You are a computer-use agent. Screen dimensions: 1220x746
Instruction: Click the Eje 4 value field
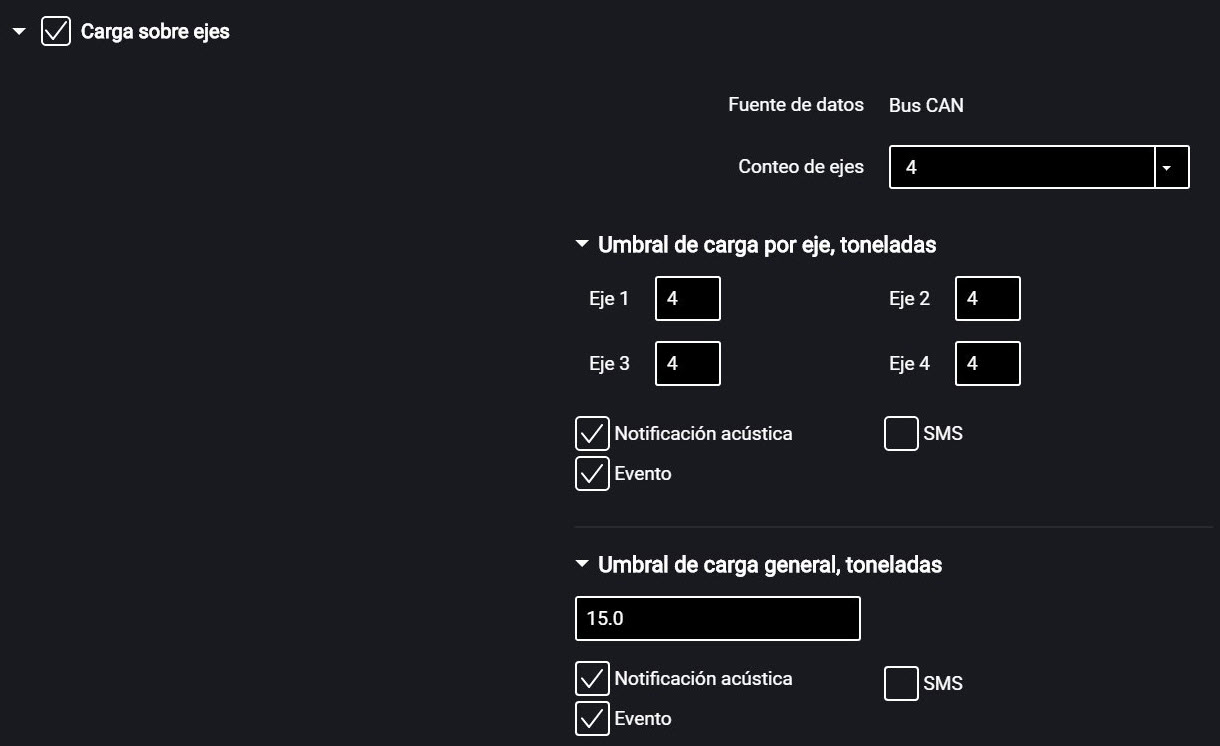987,363
